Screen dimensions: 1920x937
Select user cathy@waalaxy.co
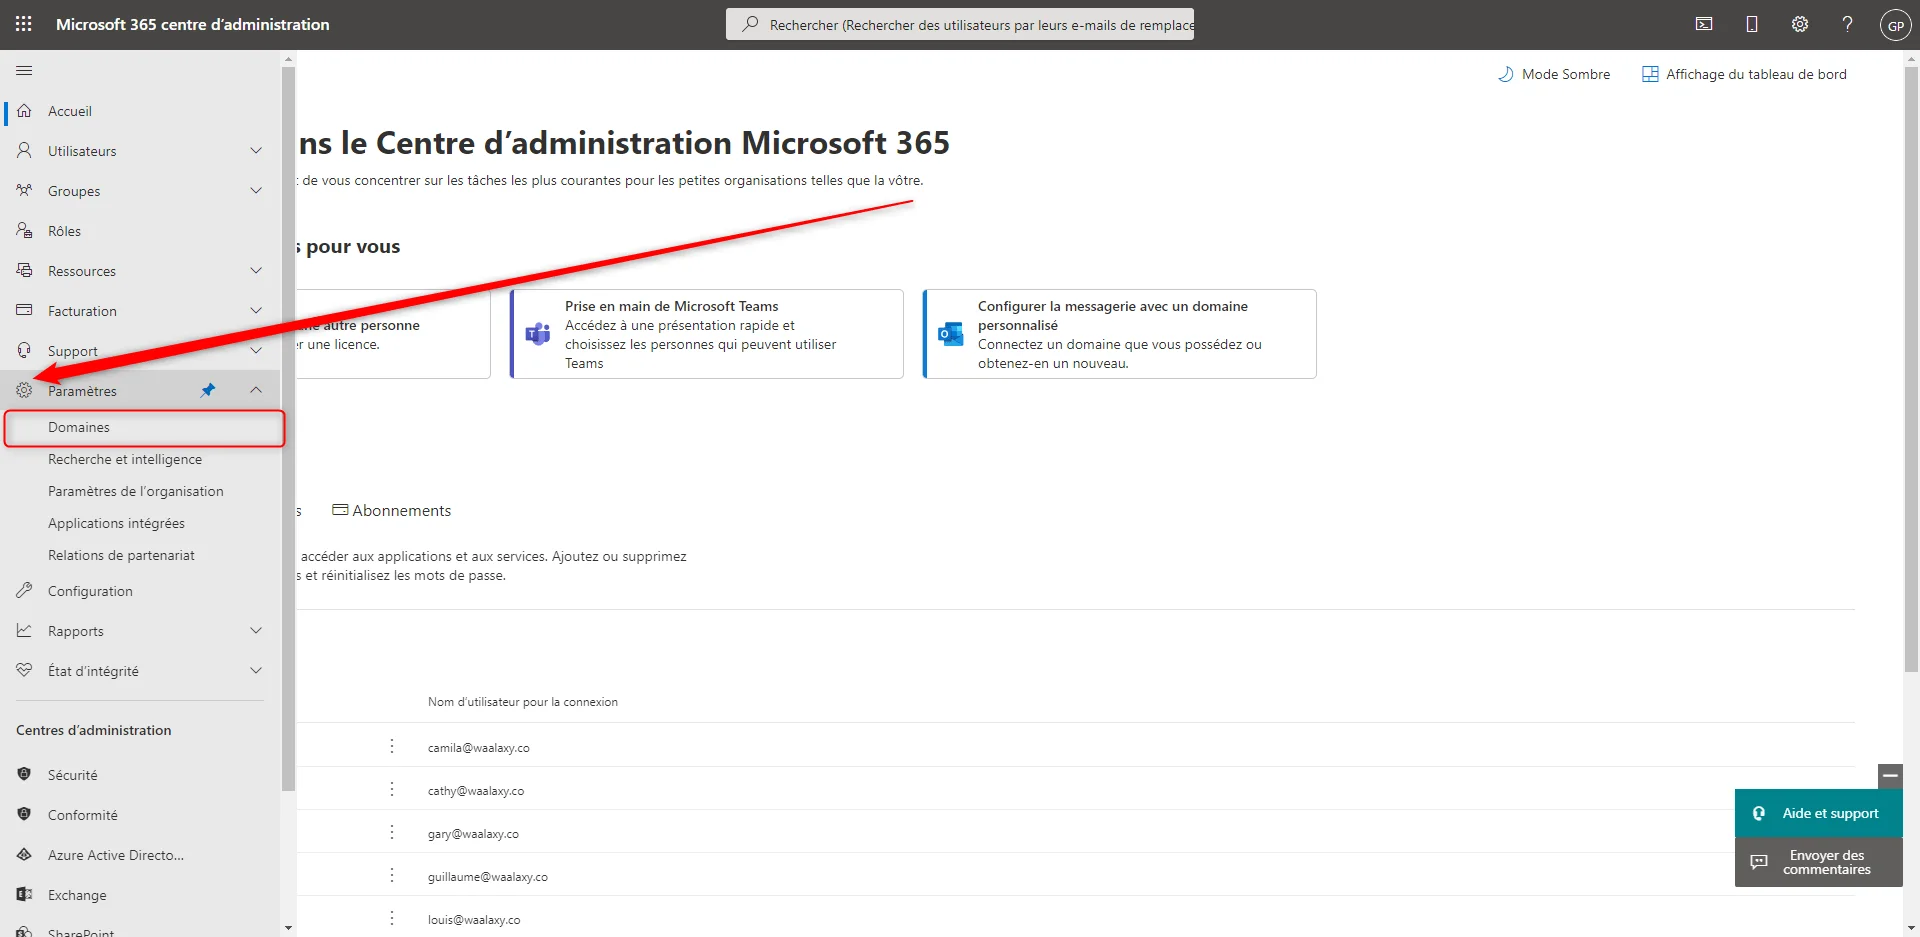(476, 791)
